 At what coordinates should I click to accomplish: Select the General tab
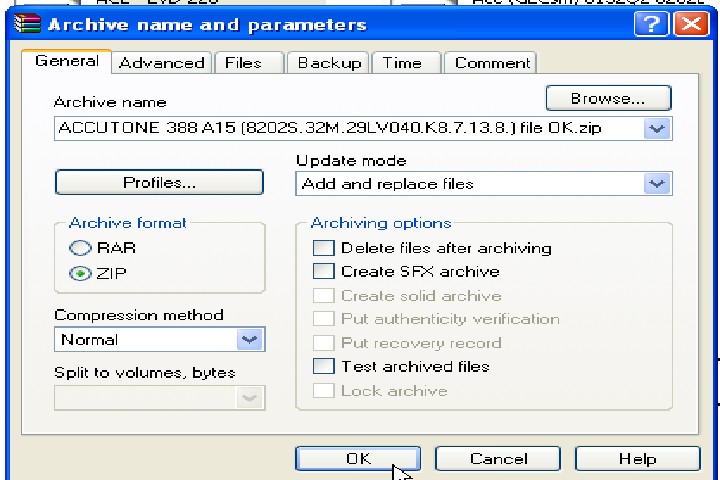(67, 61)
